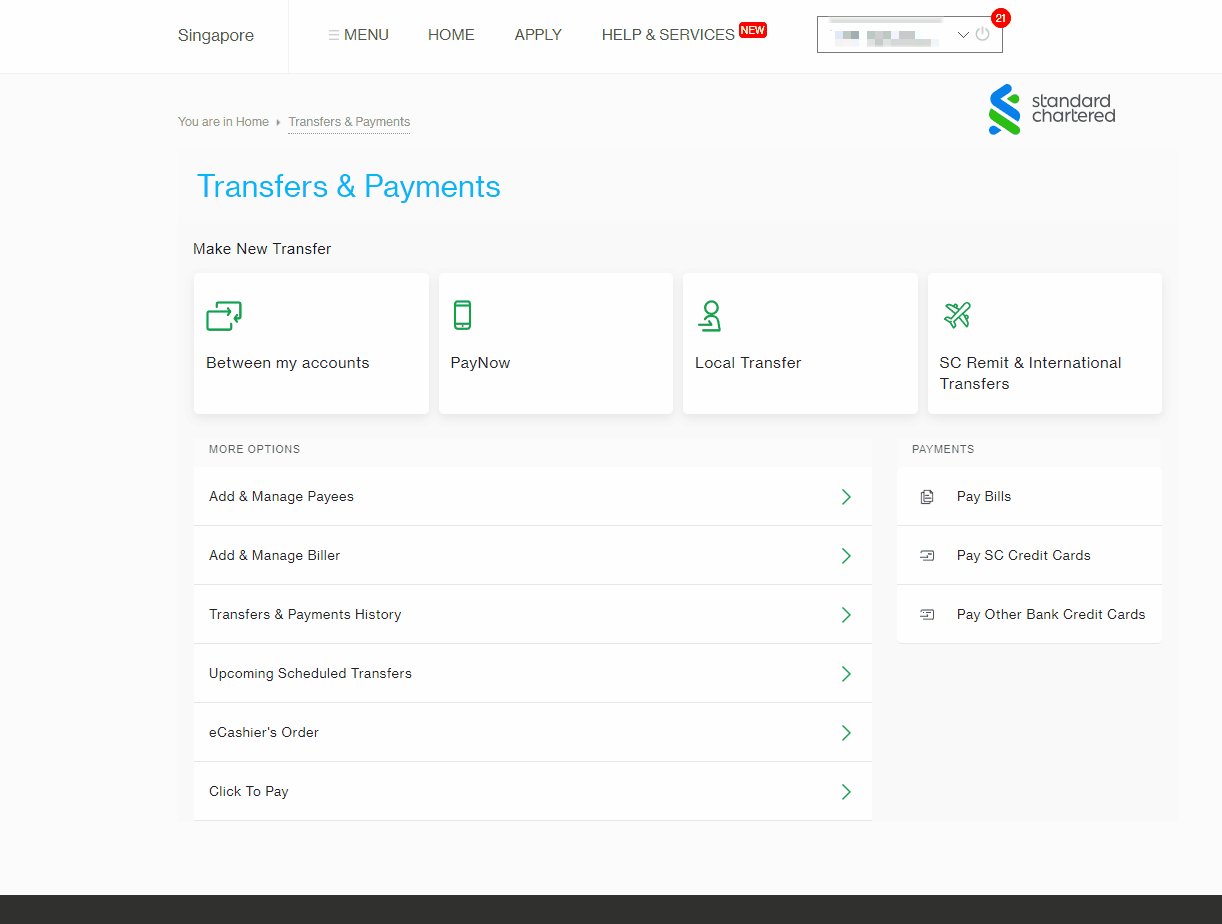Choose the Local Transfer option

pos(800,344)
